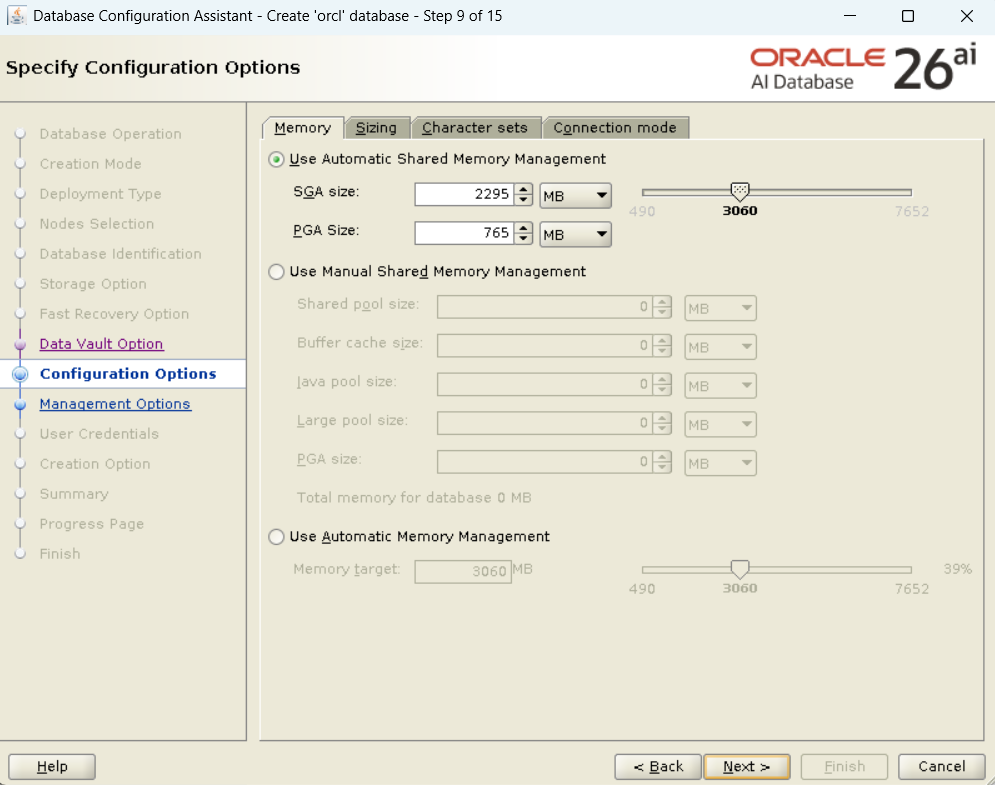Go to Management Options step link

tap(115, 404)
